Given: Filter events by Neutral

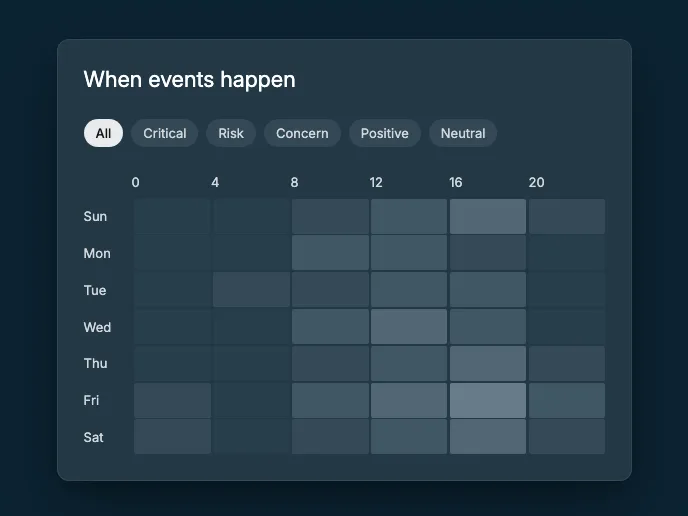Looking at the screenshot, I should pos(463,133).
